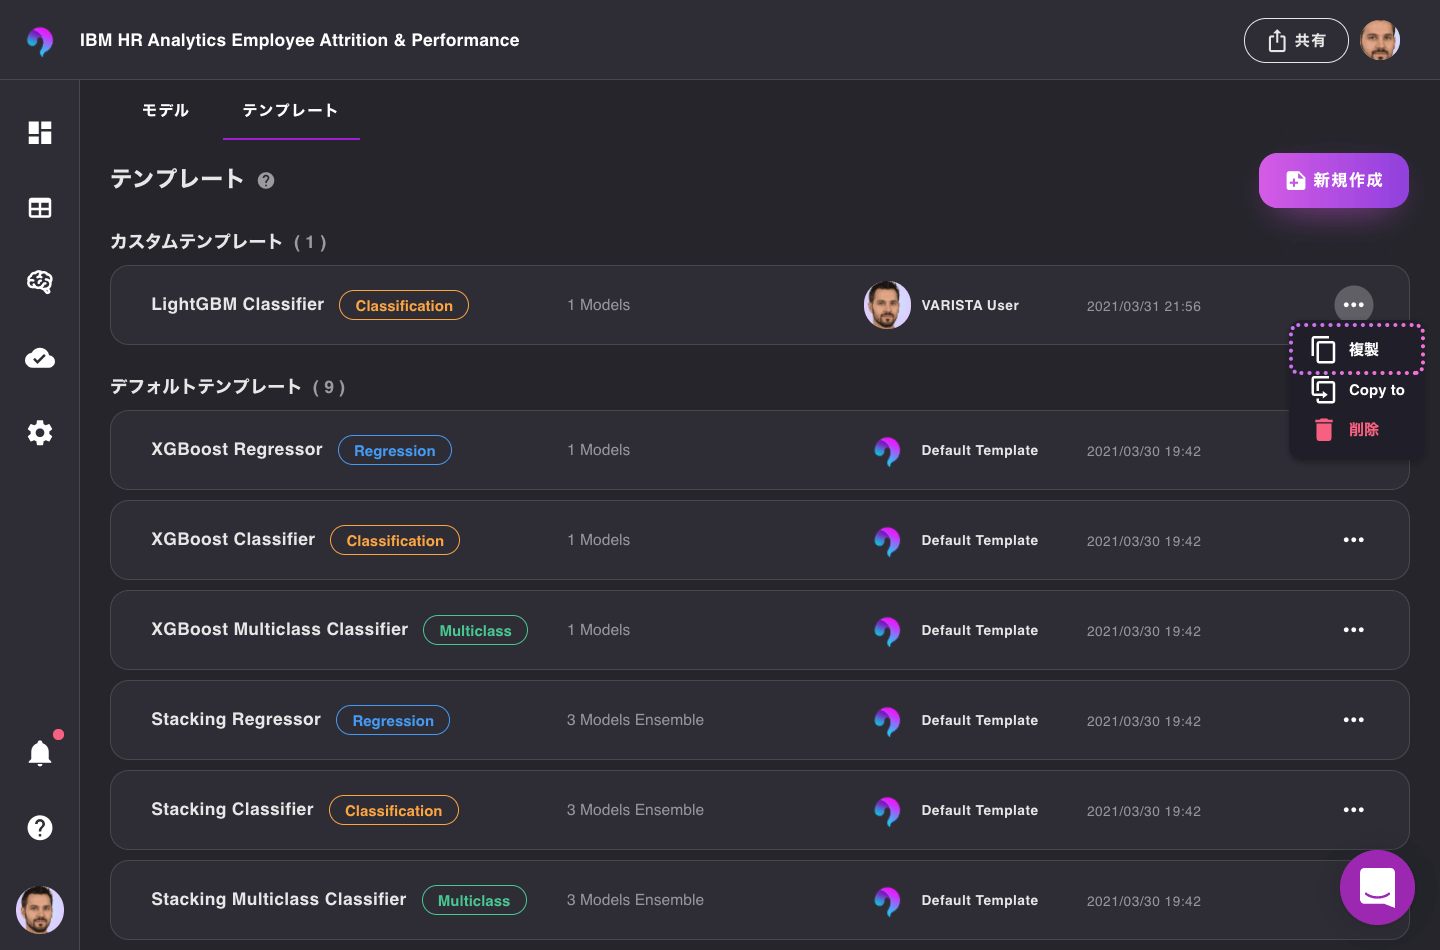Open the dataset table icon in the sidebar

point(40,207)
